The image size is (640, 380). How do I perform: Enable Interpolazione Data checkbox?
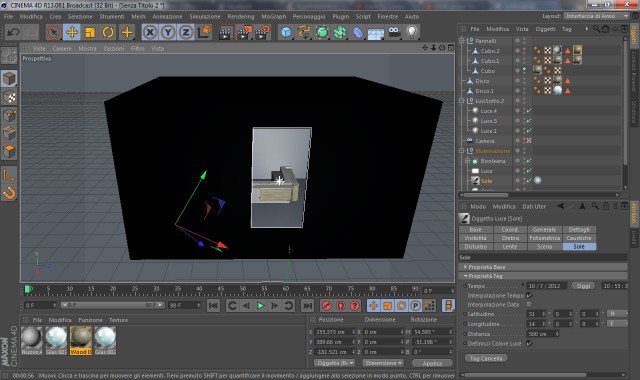[x=529, y=304]
